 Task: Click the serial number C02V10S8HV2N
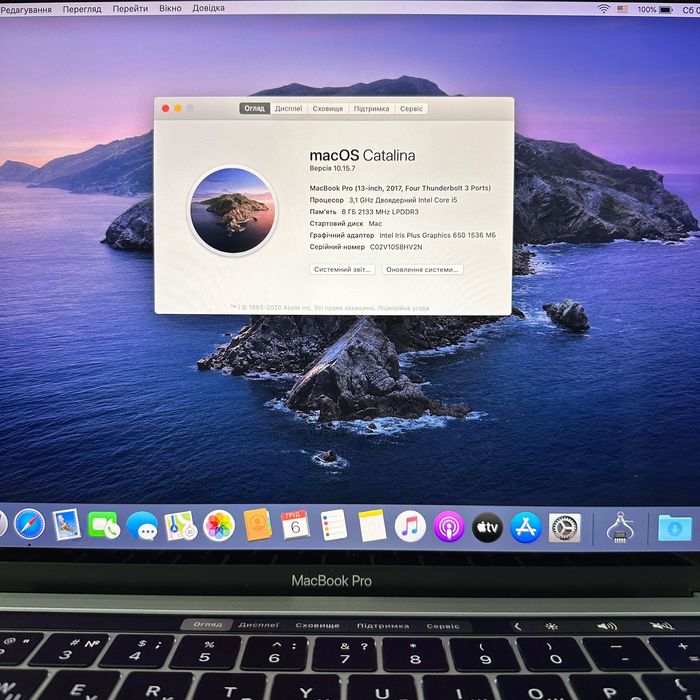pyautogui.click(x=396, y=247)
